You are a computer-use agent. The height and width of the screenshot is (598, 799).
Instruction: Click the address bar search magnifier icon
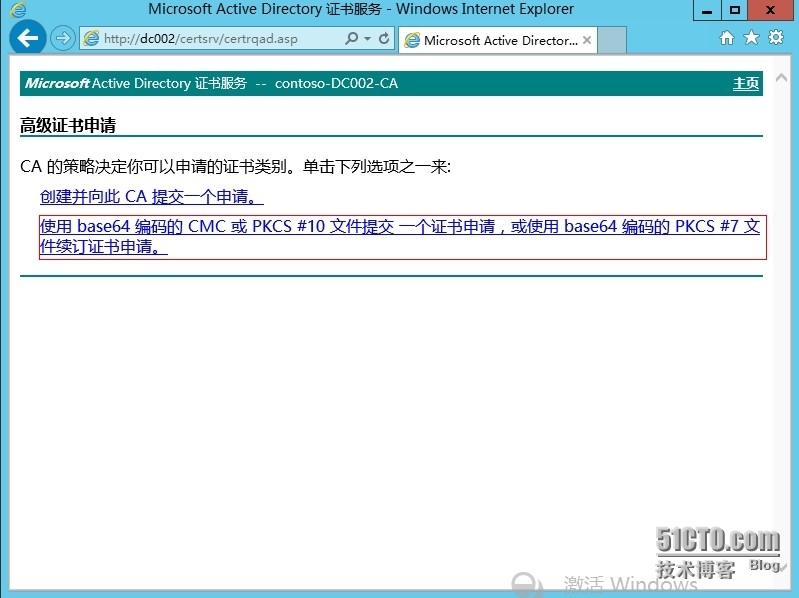pos(351,38)
